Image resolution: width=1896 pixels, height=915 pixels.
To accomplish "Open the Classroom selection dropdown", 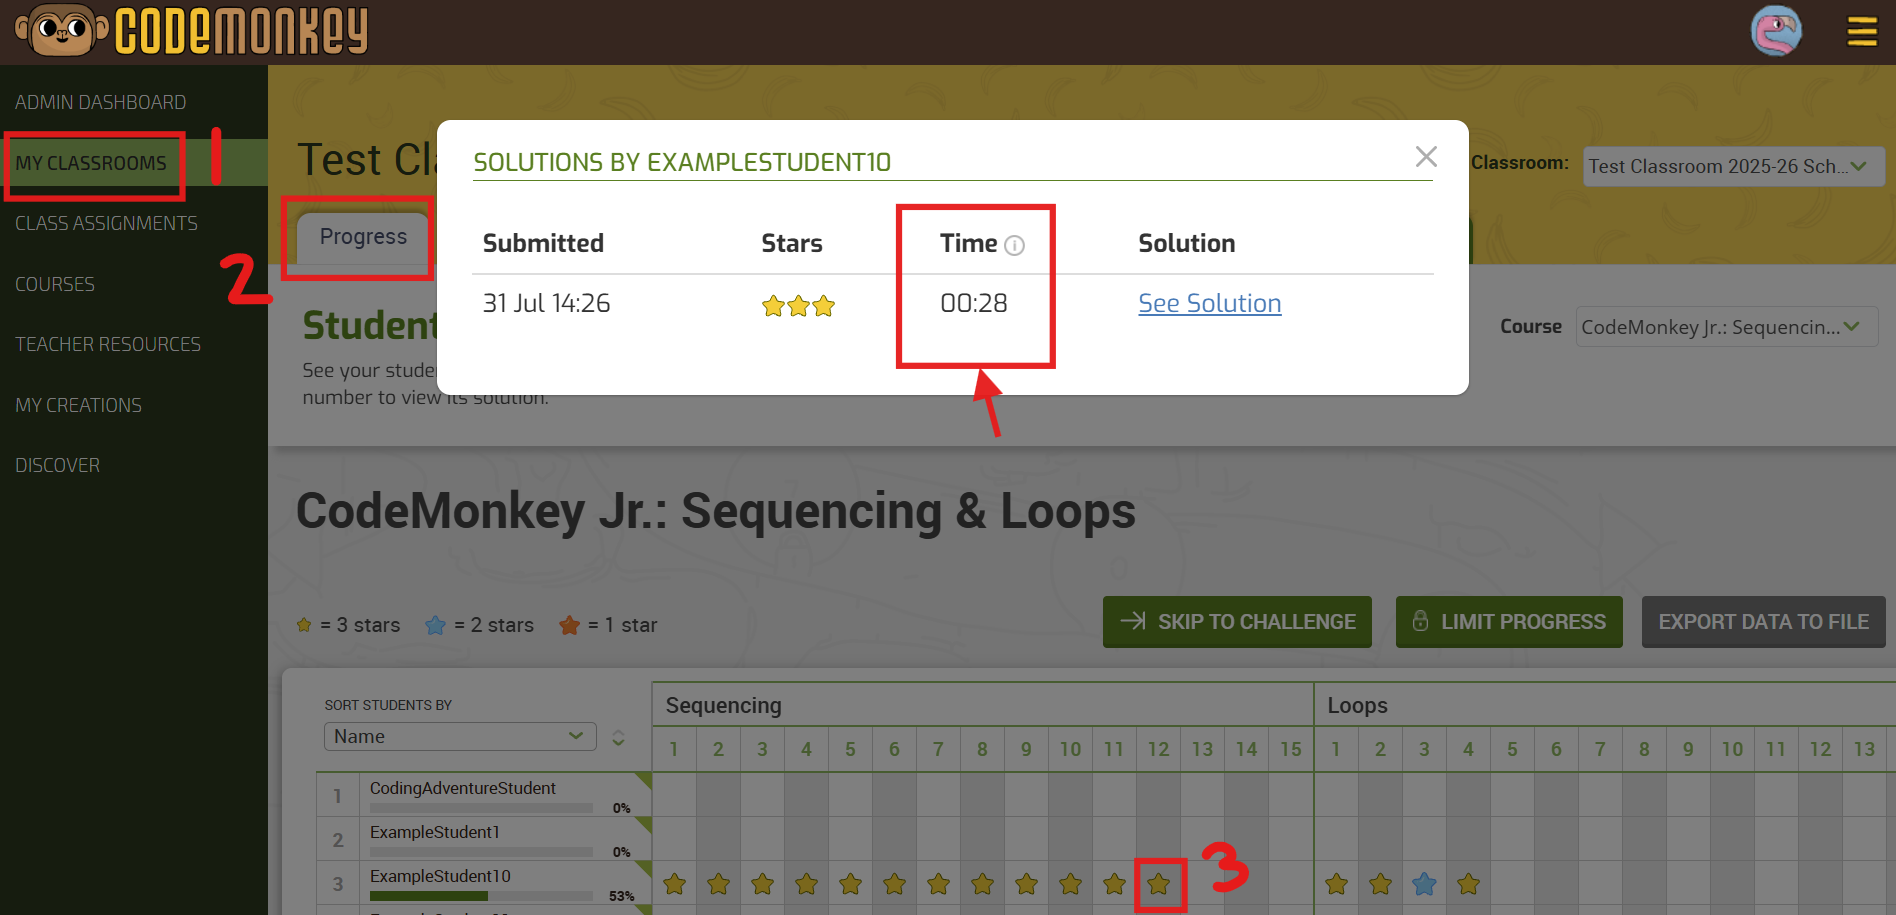I will click(1733, 167).
